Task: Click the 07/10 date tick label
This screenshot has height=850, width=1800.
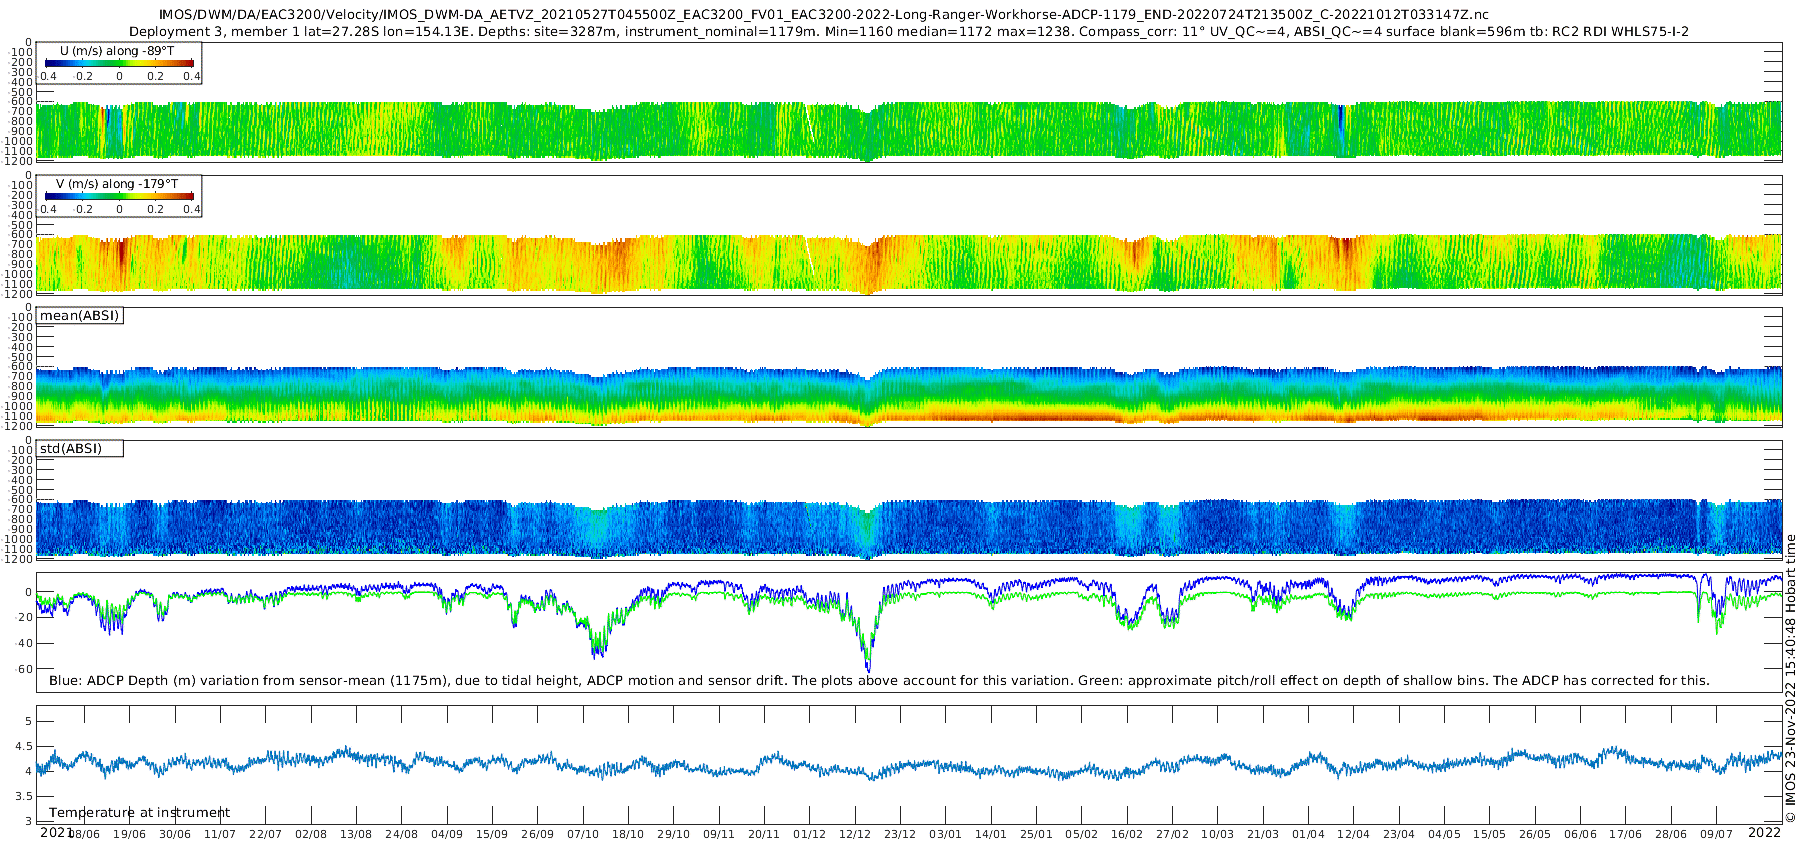Action: click(583, 834)
